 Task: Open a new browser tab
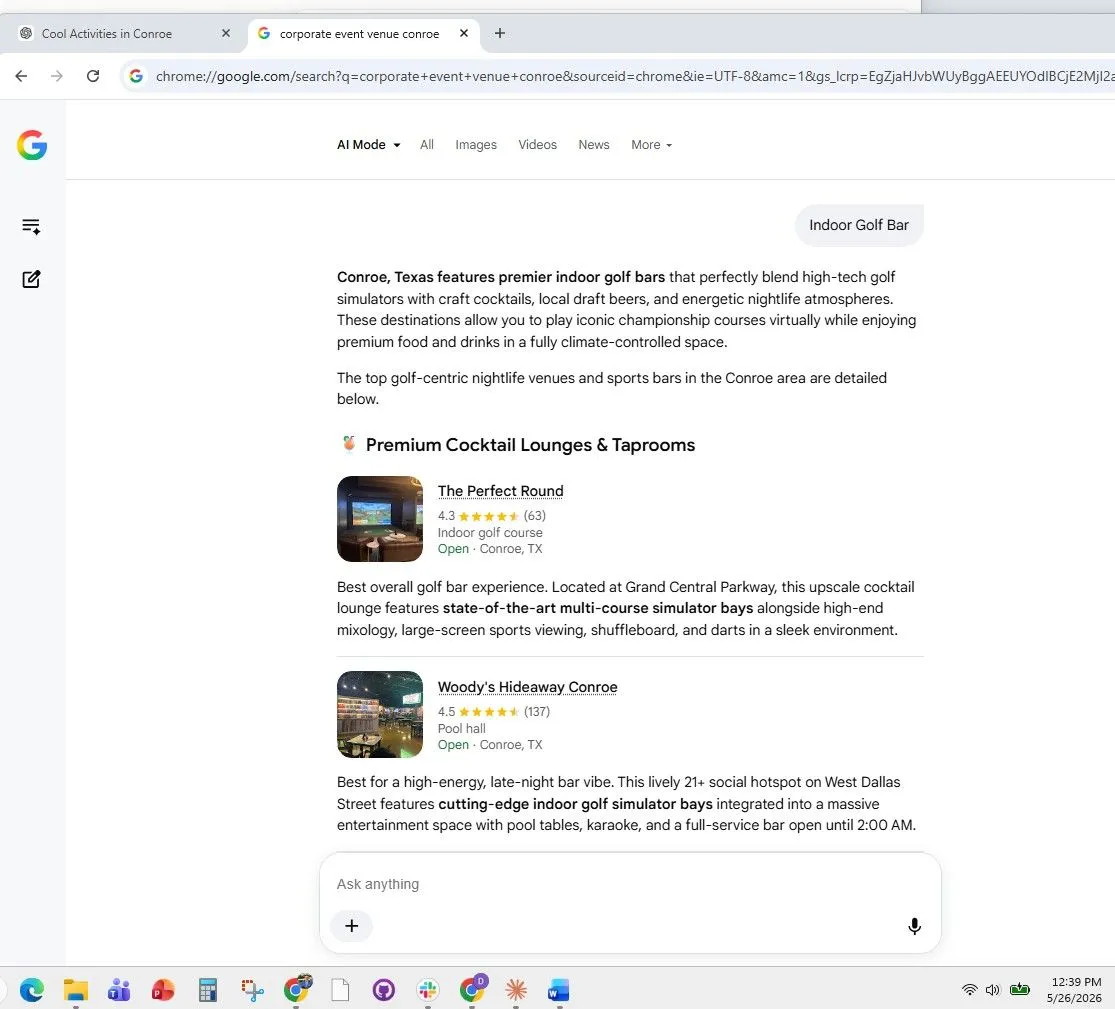[x=500, y=33]
